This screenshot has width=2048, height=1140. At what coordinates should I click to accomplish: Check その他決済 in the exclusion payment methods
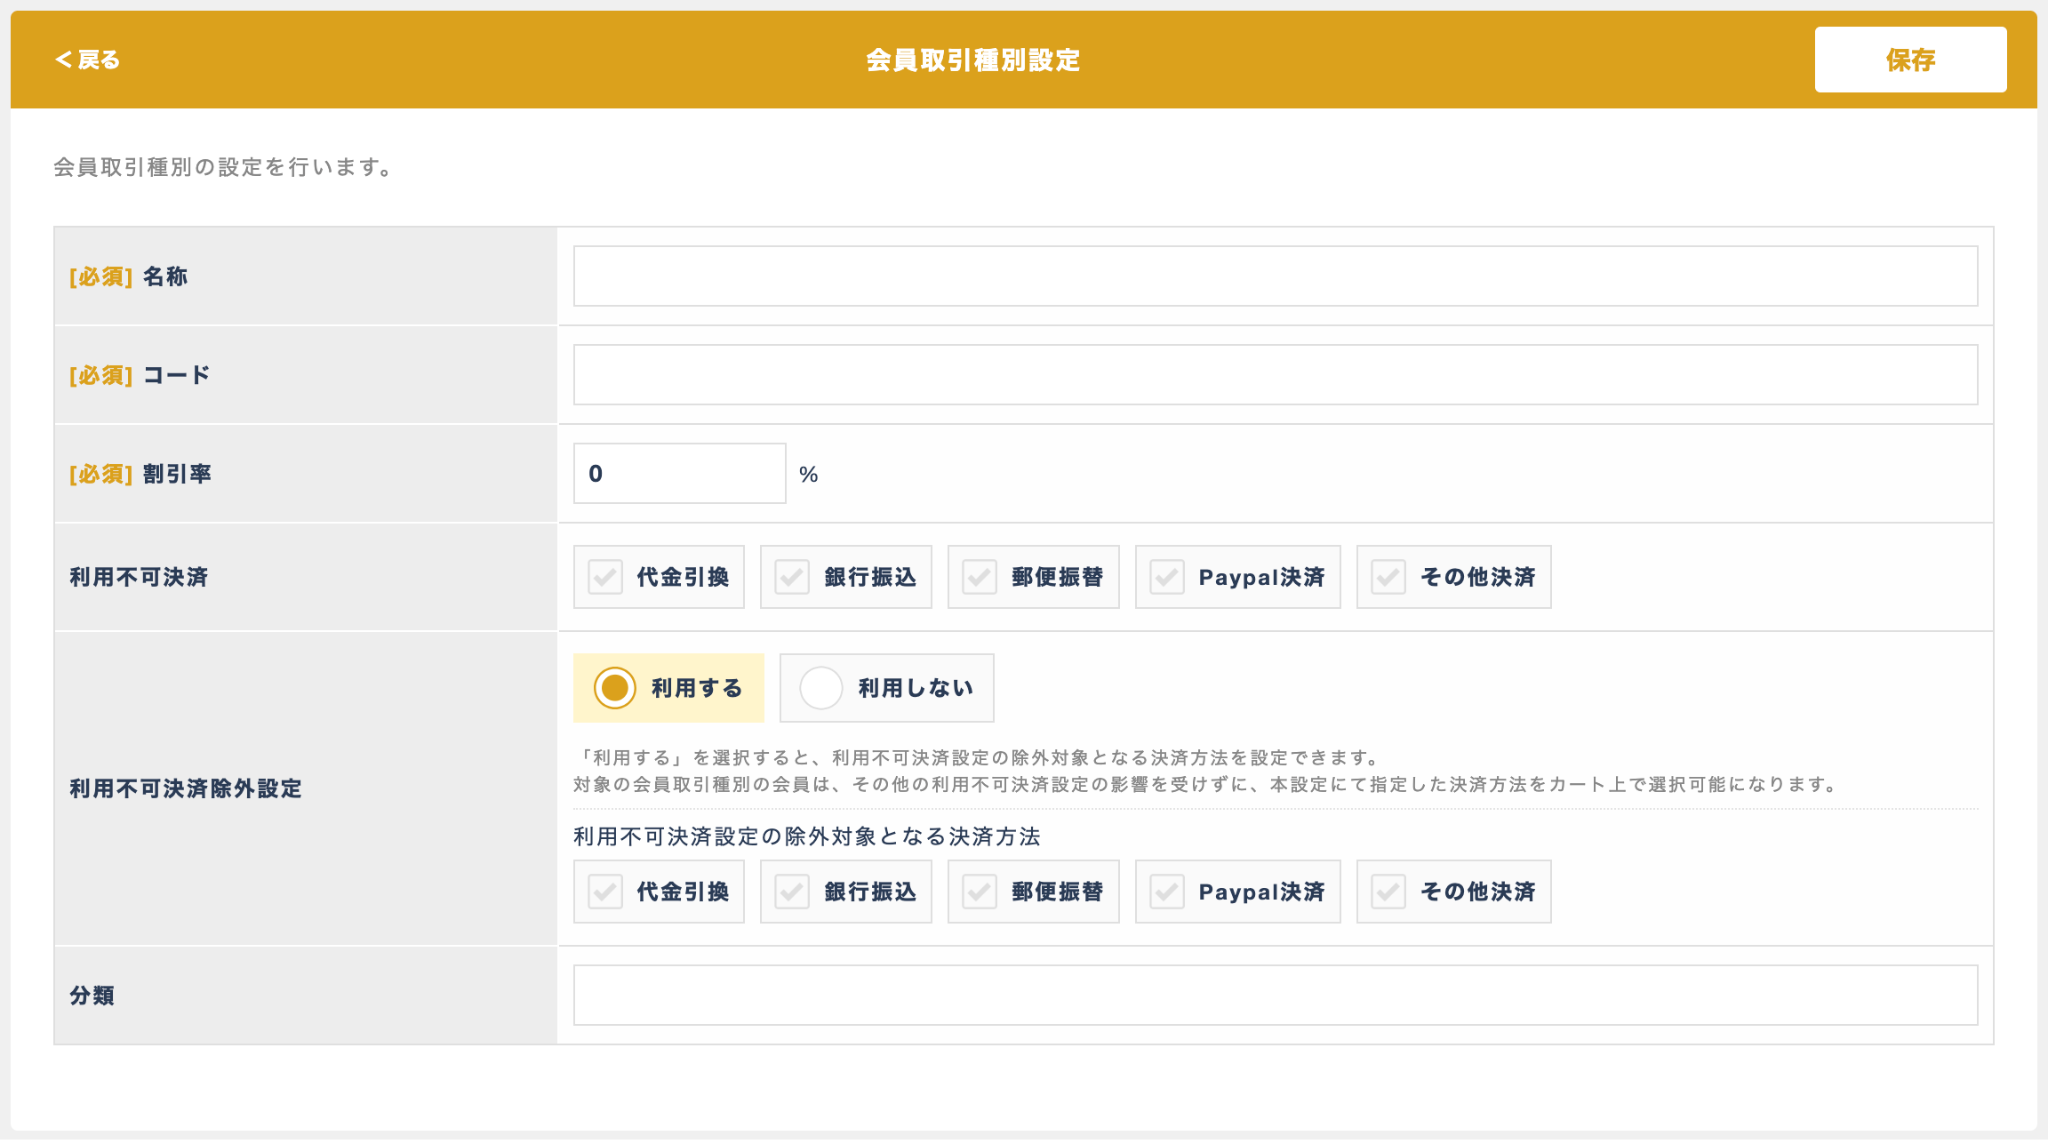pyautogui.click(x=1388, y=891)
